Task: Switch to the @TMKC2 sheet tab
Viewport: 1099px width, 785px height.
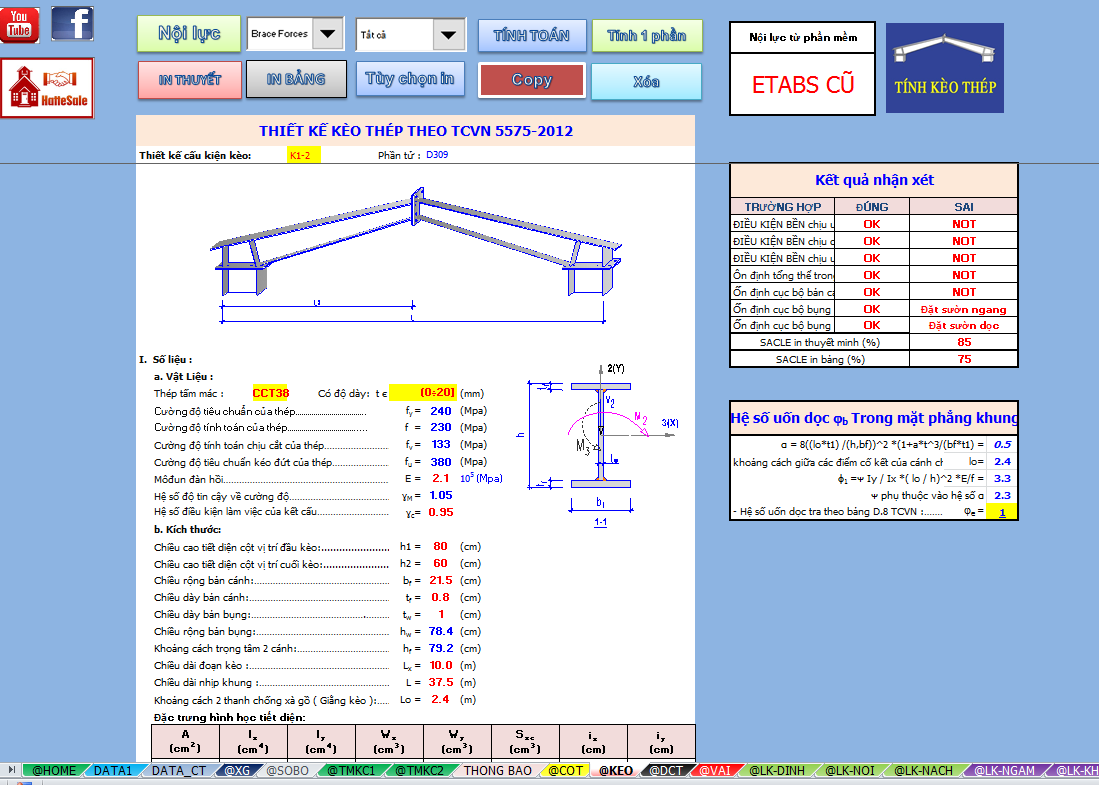Action: [x=419, y=770]
